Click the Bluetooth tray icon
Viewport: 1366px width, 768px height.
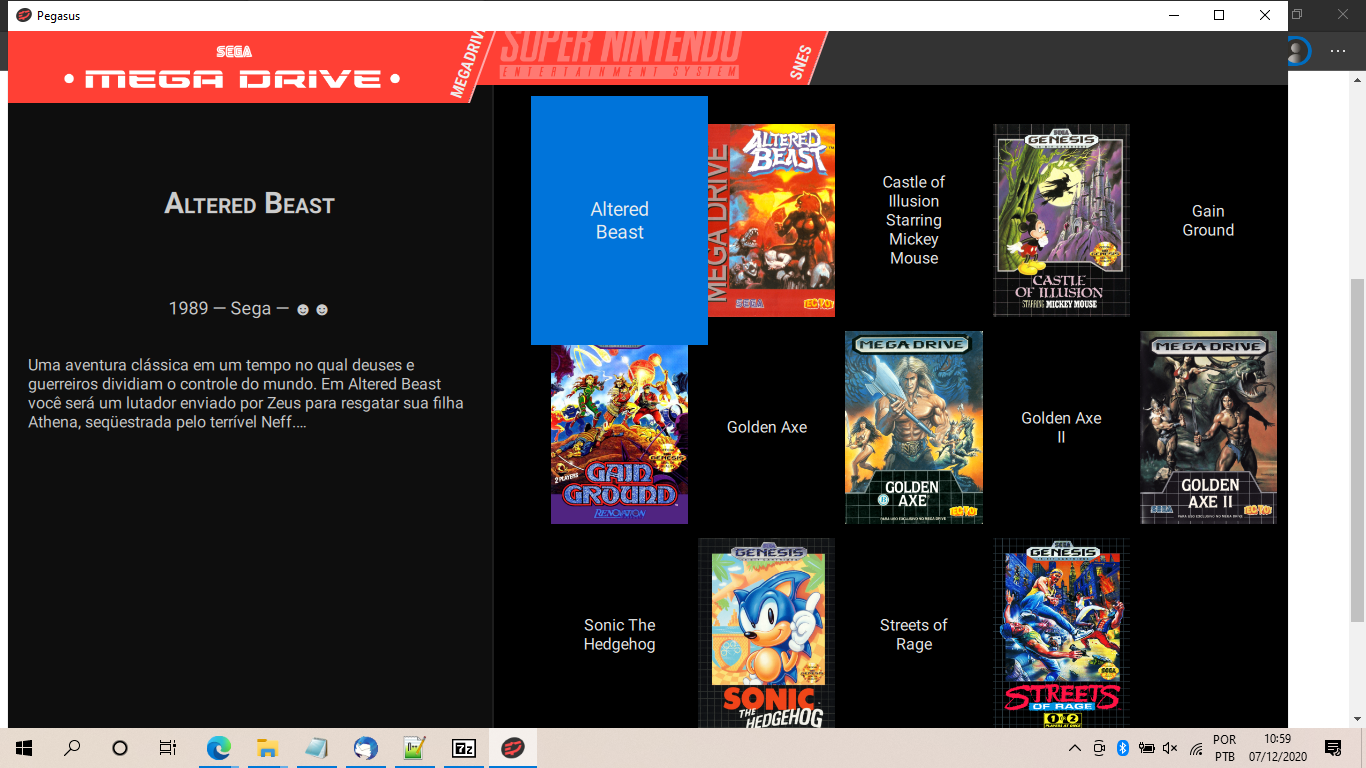[1122, 747]
